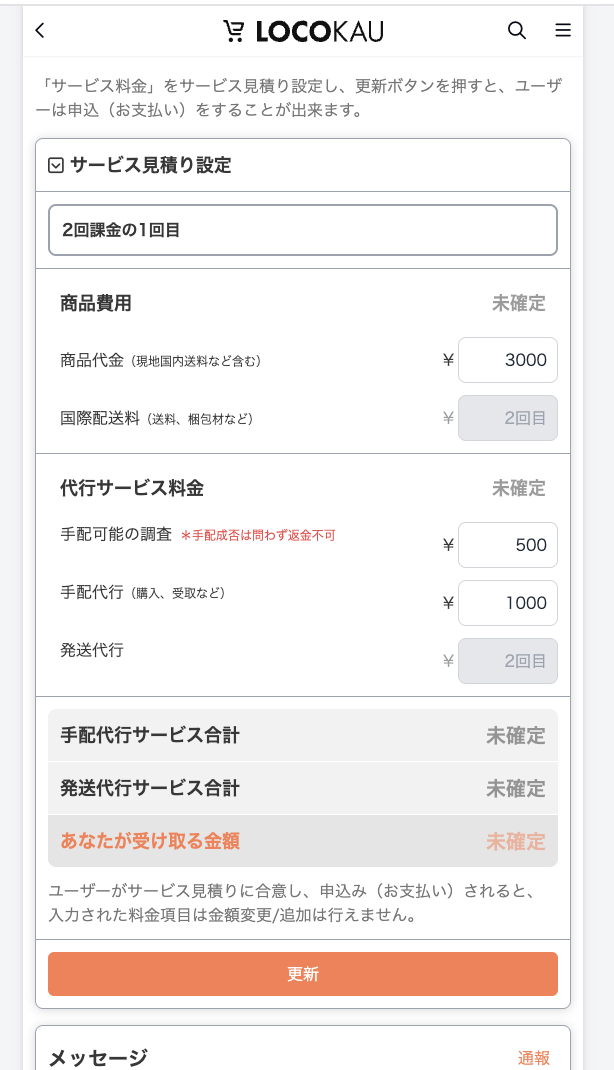Tap the yen symbol beside 手配代行
Viewport: 614px width, 1070px height.
446,603
